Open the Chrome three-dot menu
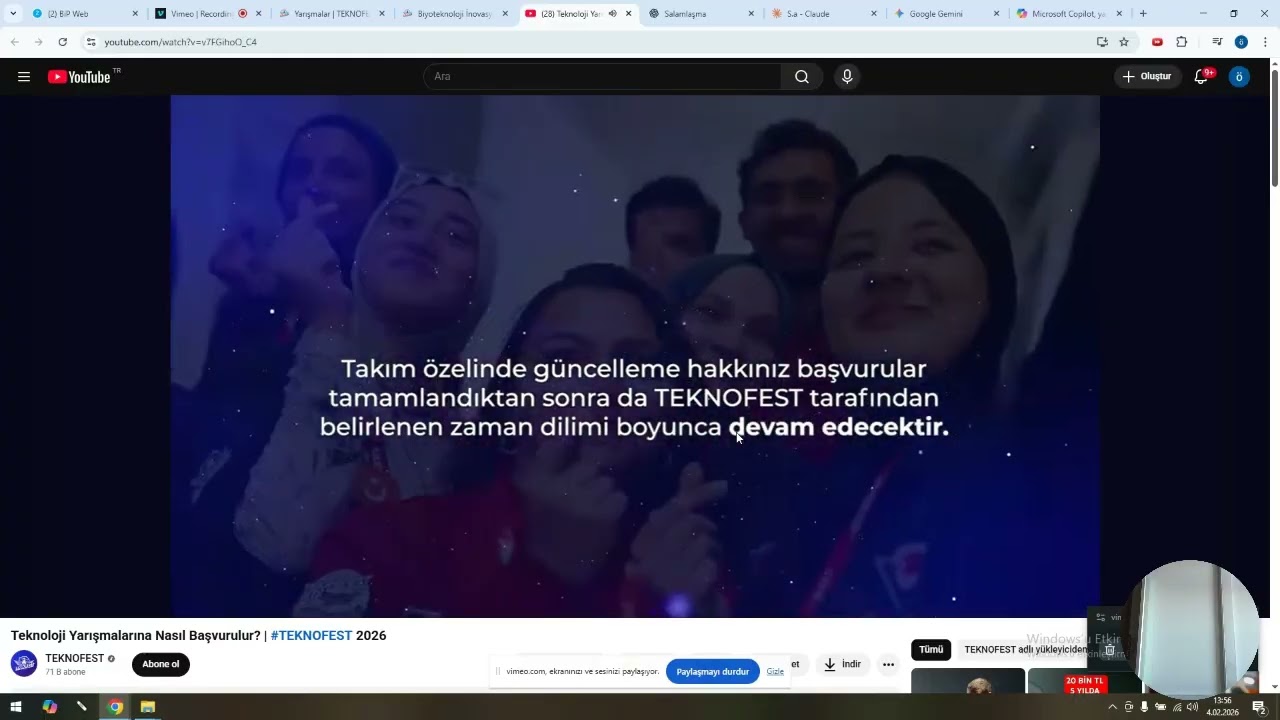This screenshot has width=1280, height=720. click(1265, 42)
